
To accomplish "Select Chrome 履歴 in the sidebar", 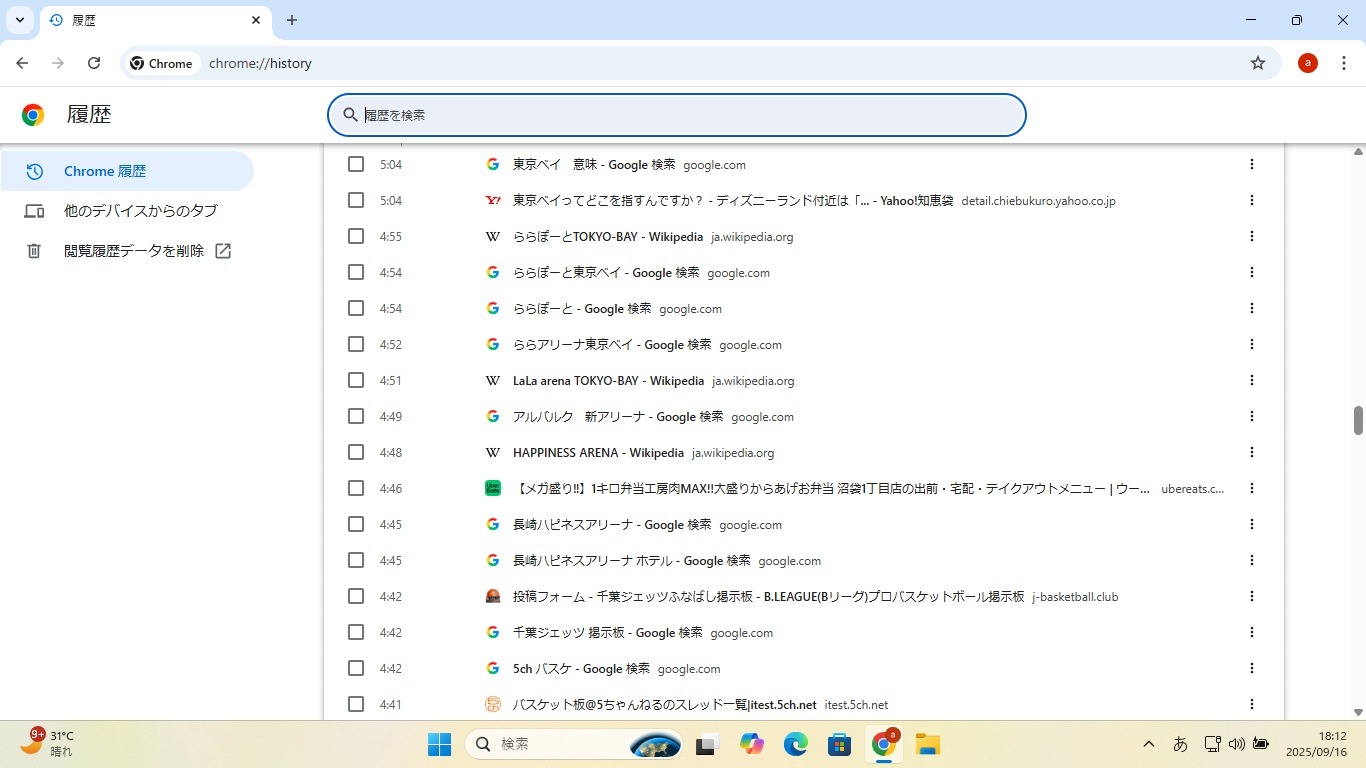I will tap(105, 171).
